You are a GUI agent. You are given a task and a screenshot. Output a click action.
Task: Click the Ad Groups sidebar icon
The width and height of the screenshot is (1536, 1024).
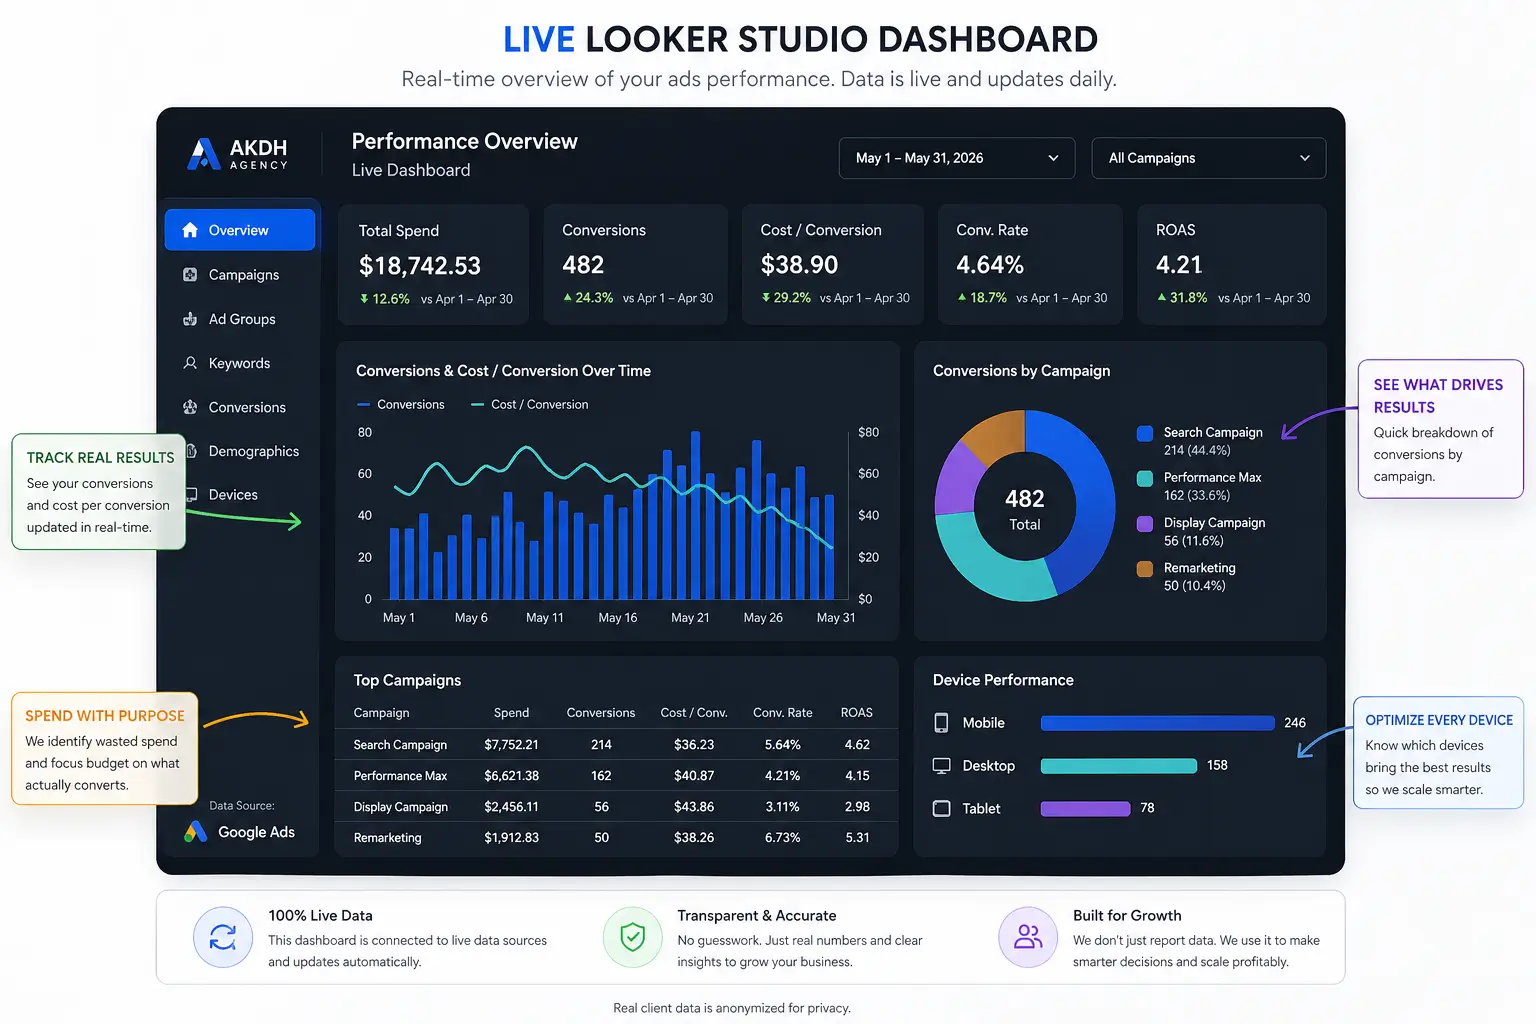(190, 319)
